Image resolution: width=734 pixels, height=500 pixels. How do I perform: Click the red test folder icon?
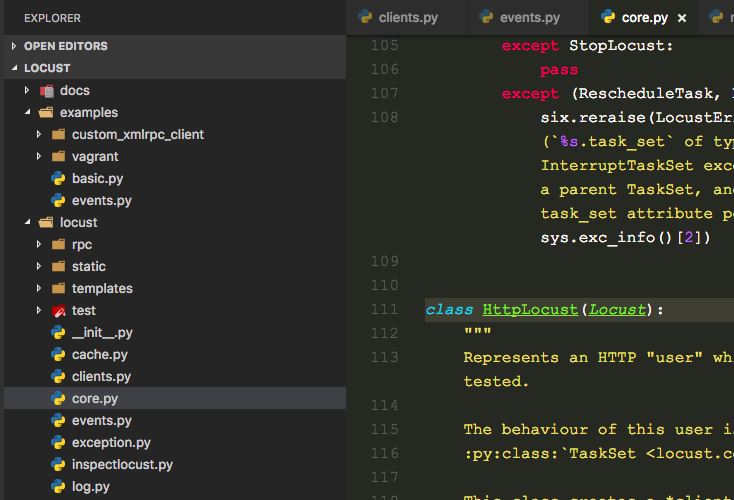click(x=59, y=311)
